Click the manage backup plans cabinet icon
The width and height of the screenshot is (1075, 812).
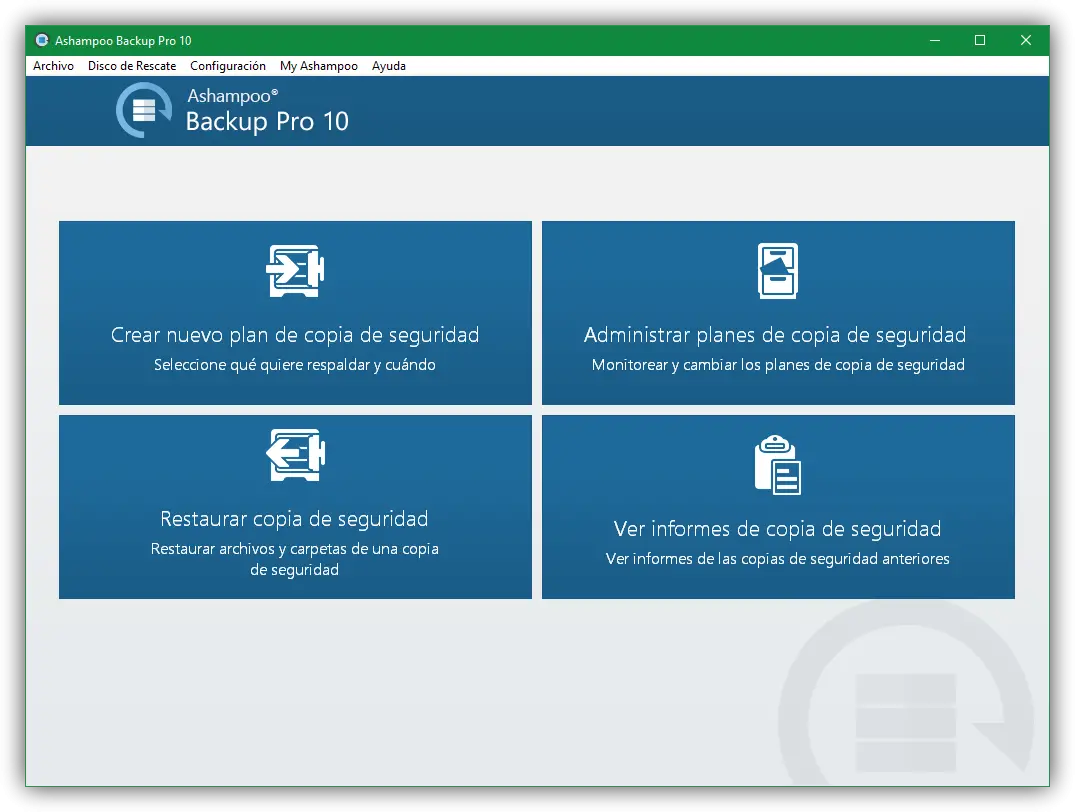(x=777, y=271)
